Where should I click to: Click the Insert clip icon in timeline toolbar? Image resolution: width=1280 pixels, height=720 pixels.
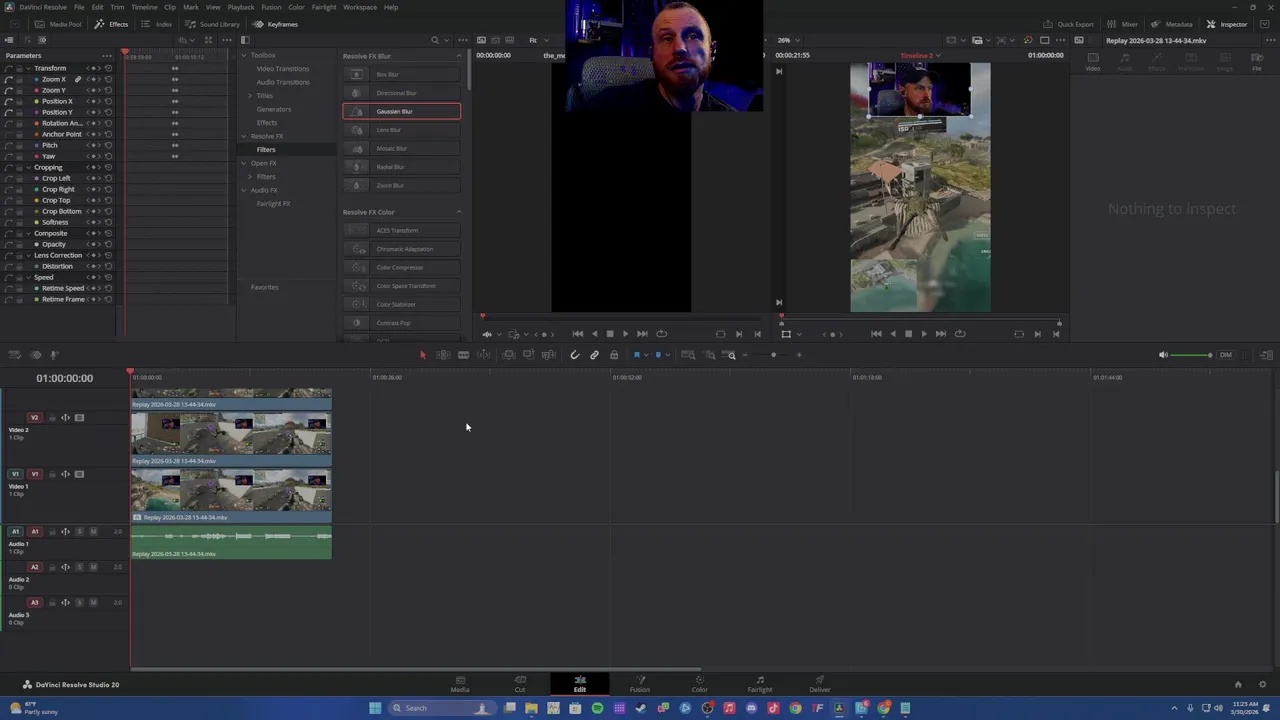(x=508, y=355)
